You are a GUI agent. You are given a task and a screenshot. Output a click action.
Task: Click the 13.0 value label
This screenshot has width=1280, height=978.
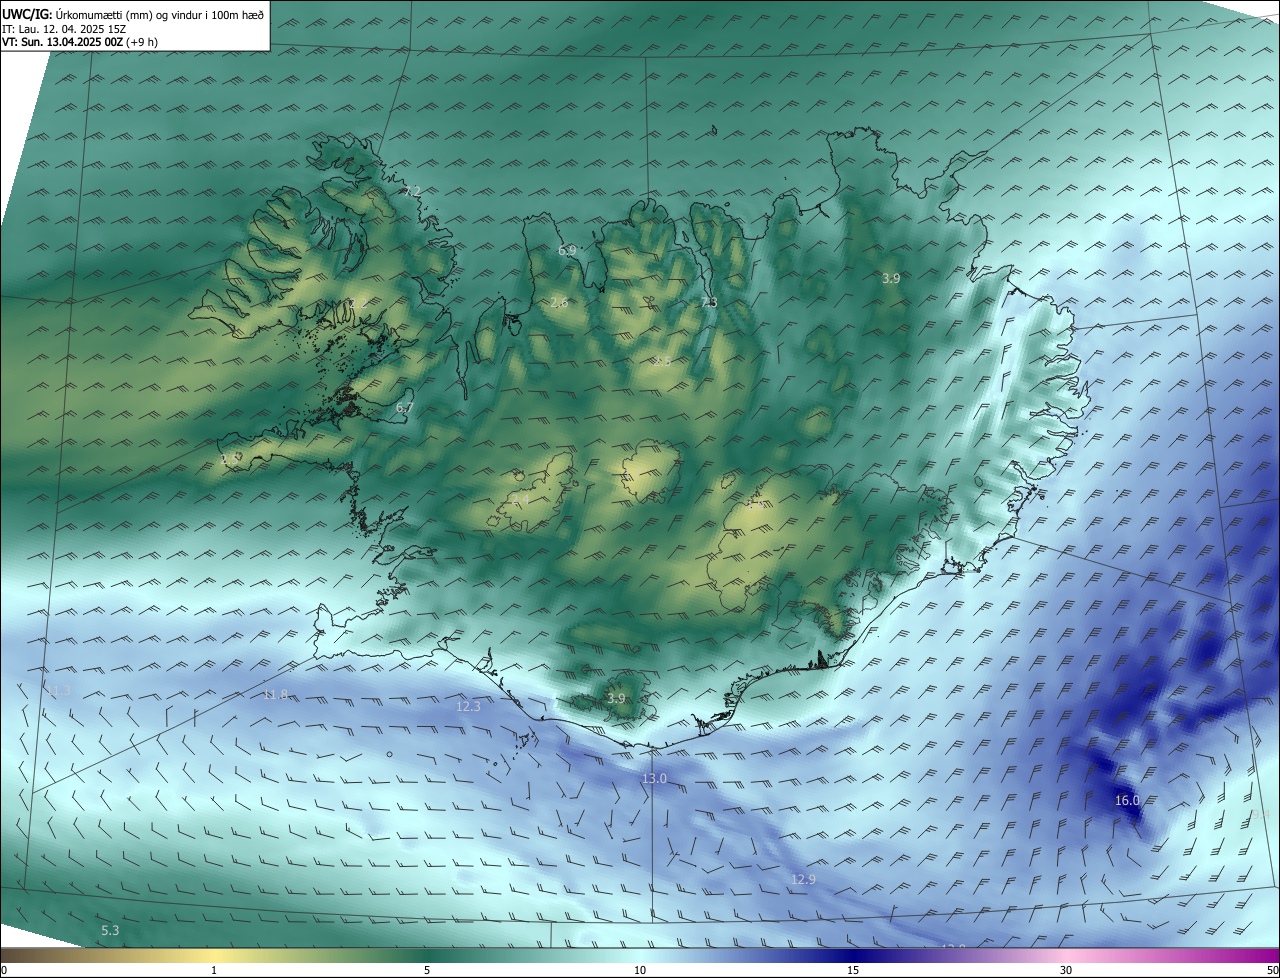(654, 778)
